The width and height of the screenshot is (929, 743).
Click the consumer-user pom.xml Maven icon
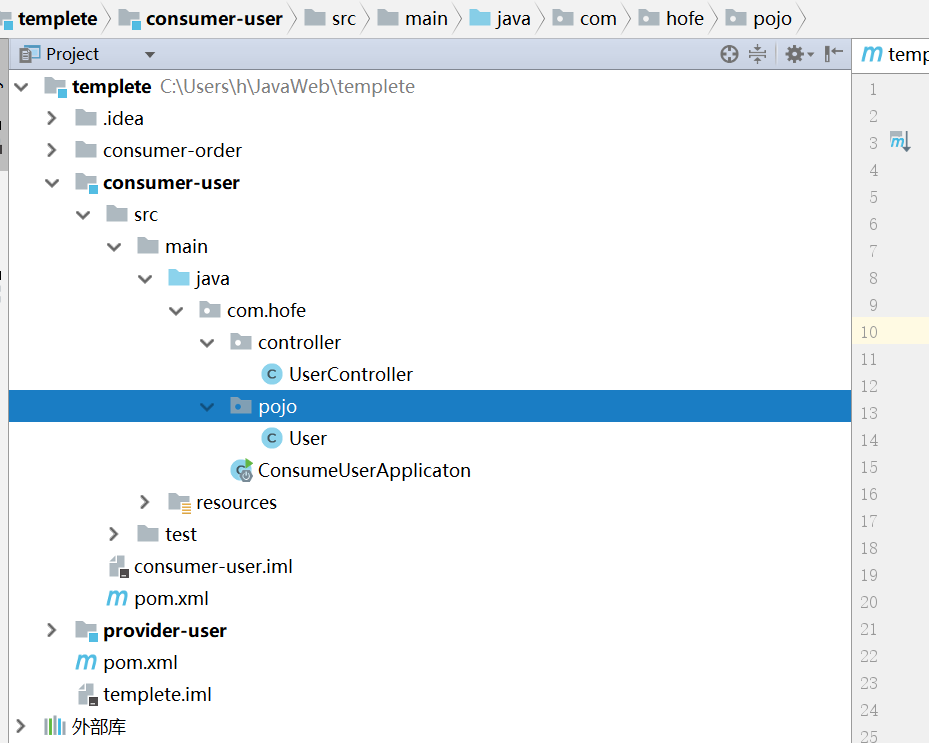[117, 598]
